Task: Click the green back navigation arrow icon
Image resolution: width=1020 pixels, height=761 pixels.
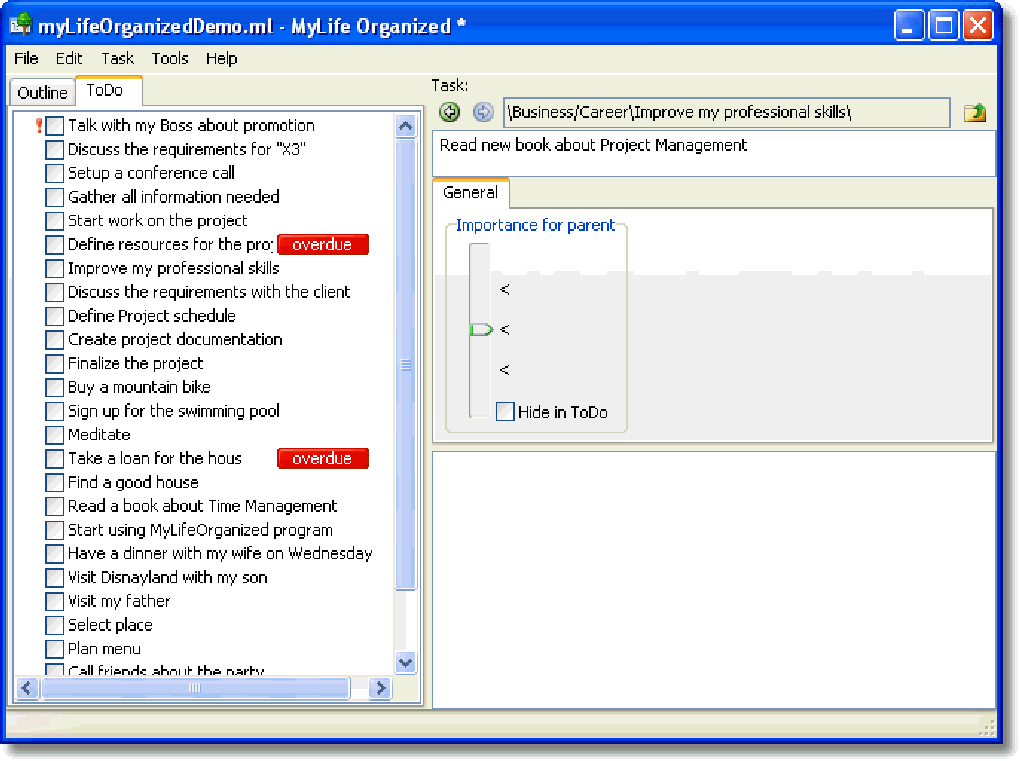Action: pos(449,113)
